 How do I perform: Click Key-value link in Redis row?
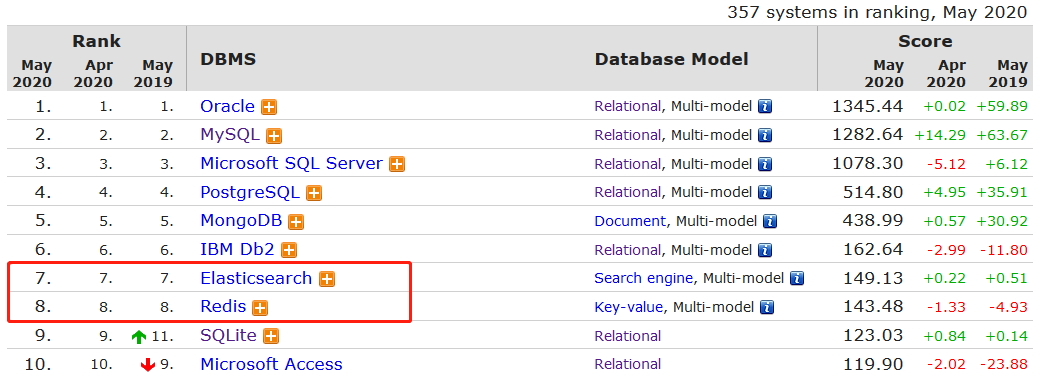[x=629, y=307]
